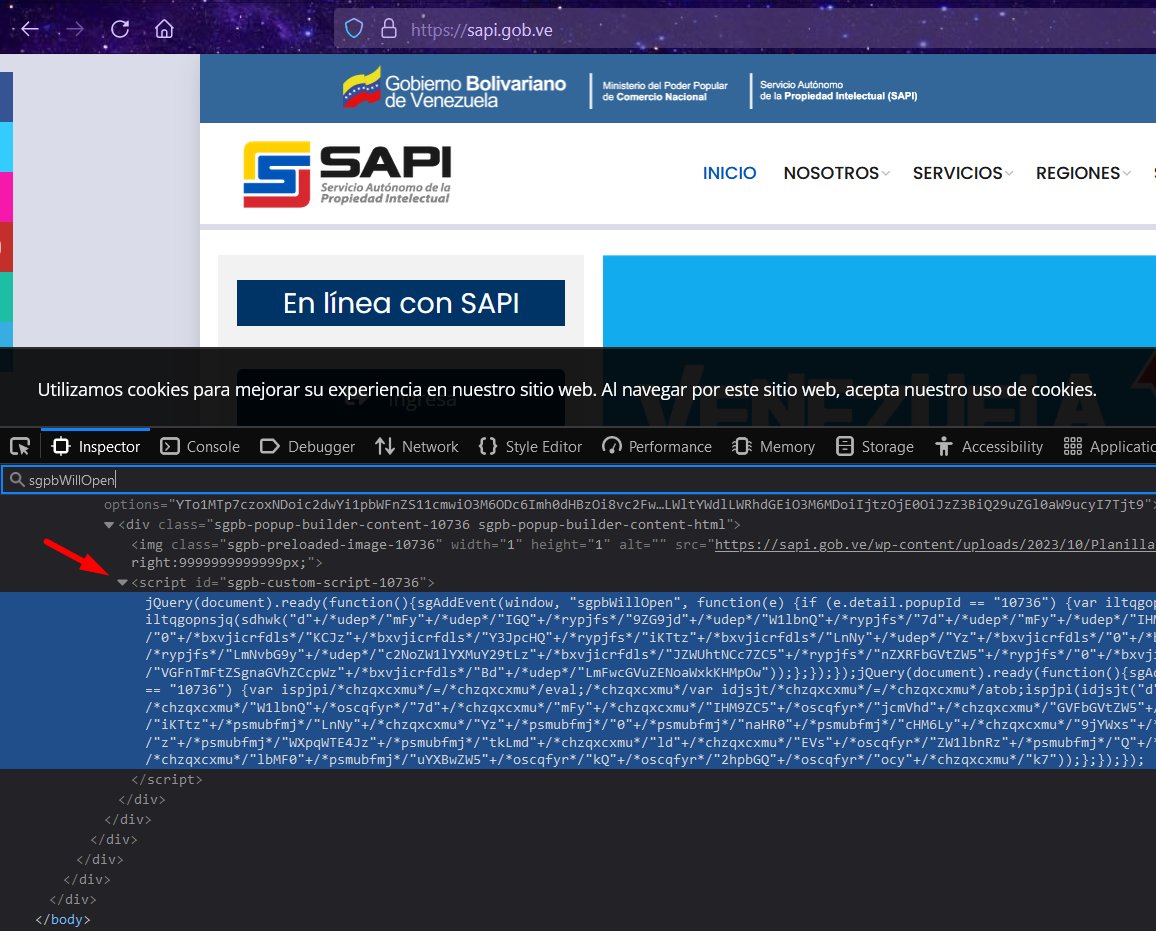
Task: Open the Performance tab
Action: [657, 446]
